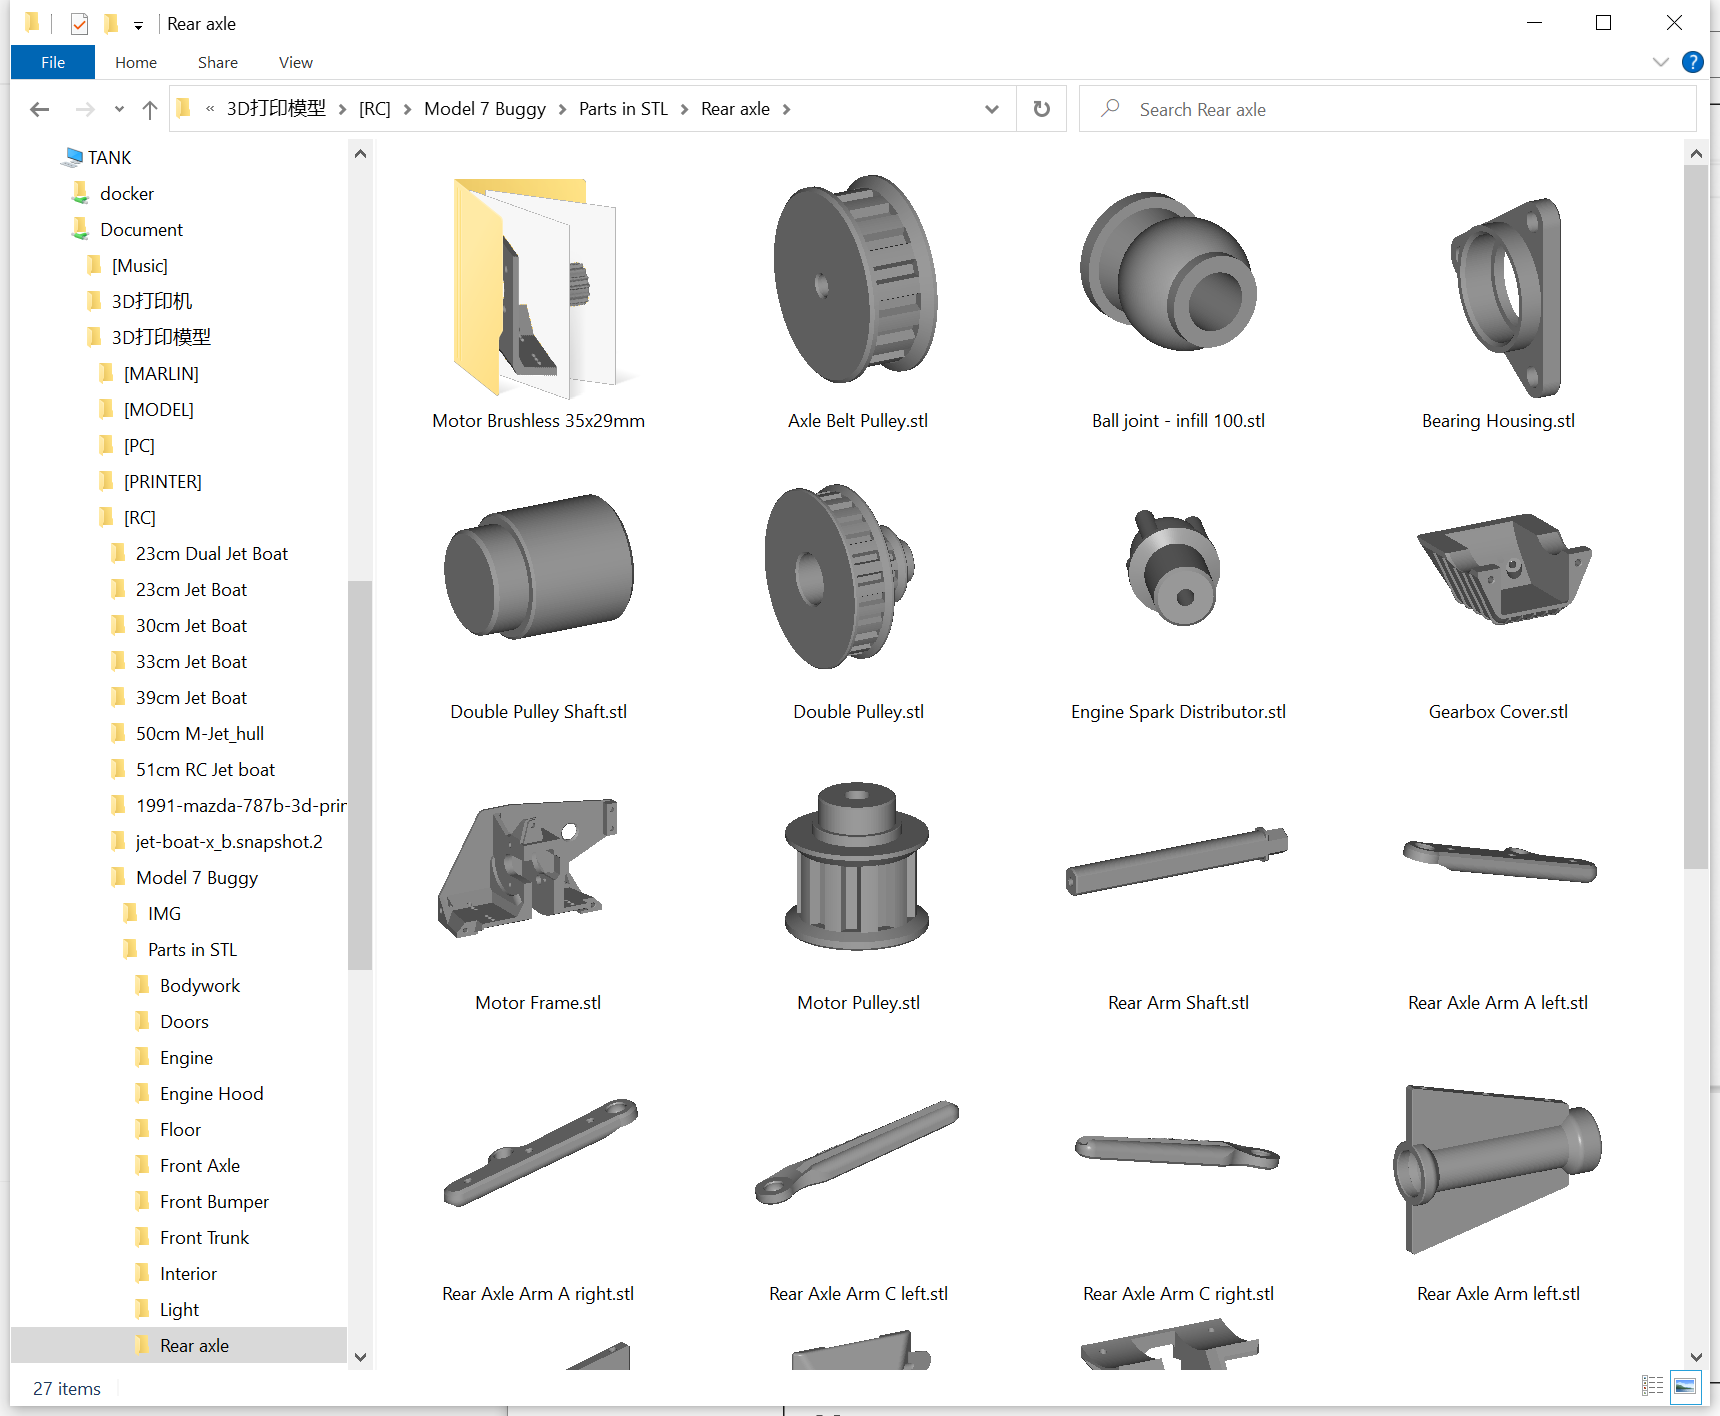Navigate to Parts in STL breadcrumb
This screenshot has height=1416, width=1720.
622,109
